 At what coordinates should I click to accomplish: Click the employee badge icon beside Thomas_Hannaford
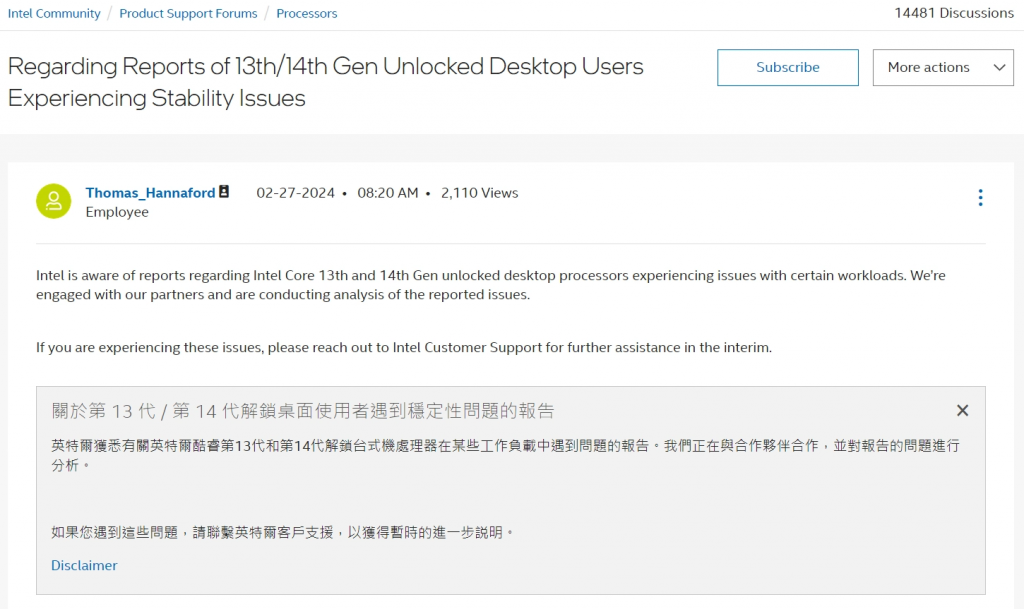[224, 191]
